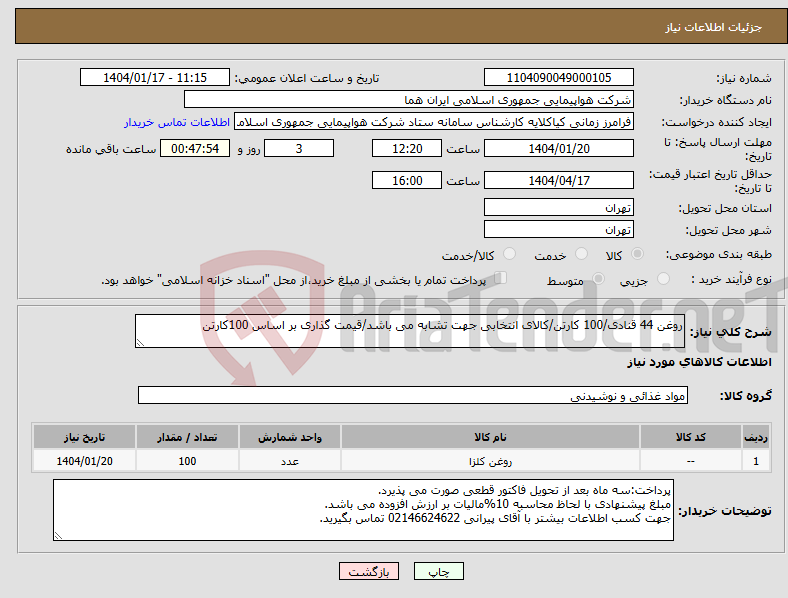Click the resize handle of the description textarea
Screen dimensions: 788x598
tap(140, 343)
